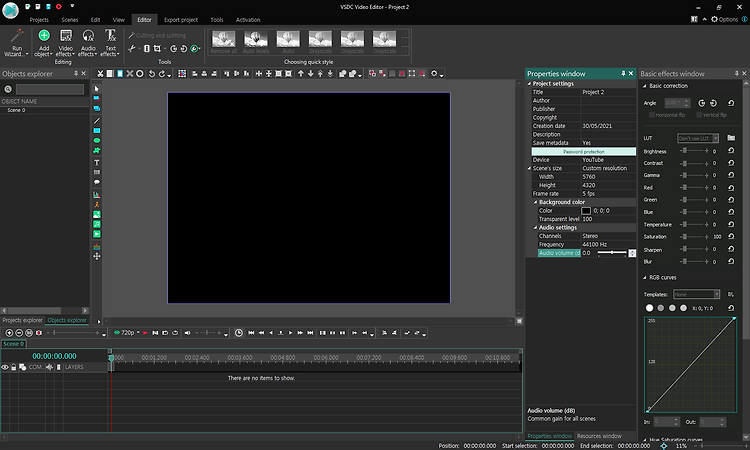Apply the Auto levels quick style
Screen dimensions: 750x450
click(x=257, y=40)
